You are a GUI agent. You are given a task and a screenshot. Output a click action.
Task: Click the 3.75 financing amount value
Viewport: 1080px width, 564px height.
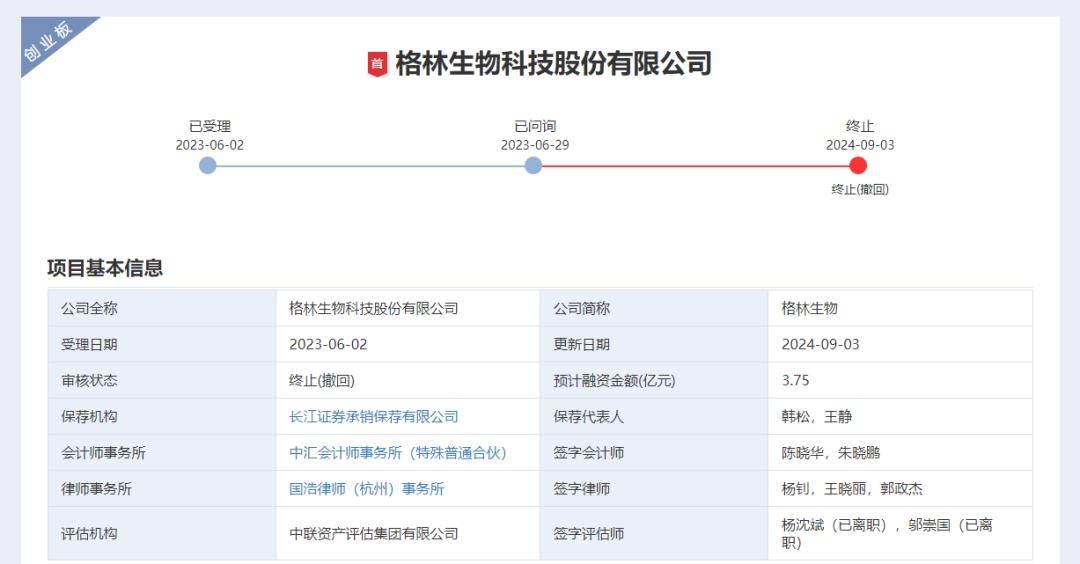(796, 380)
